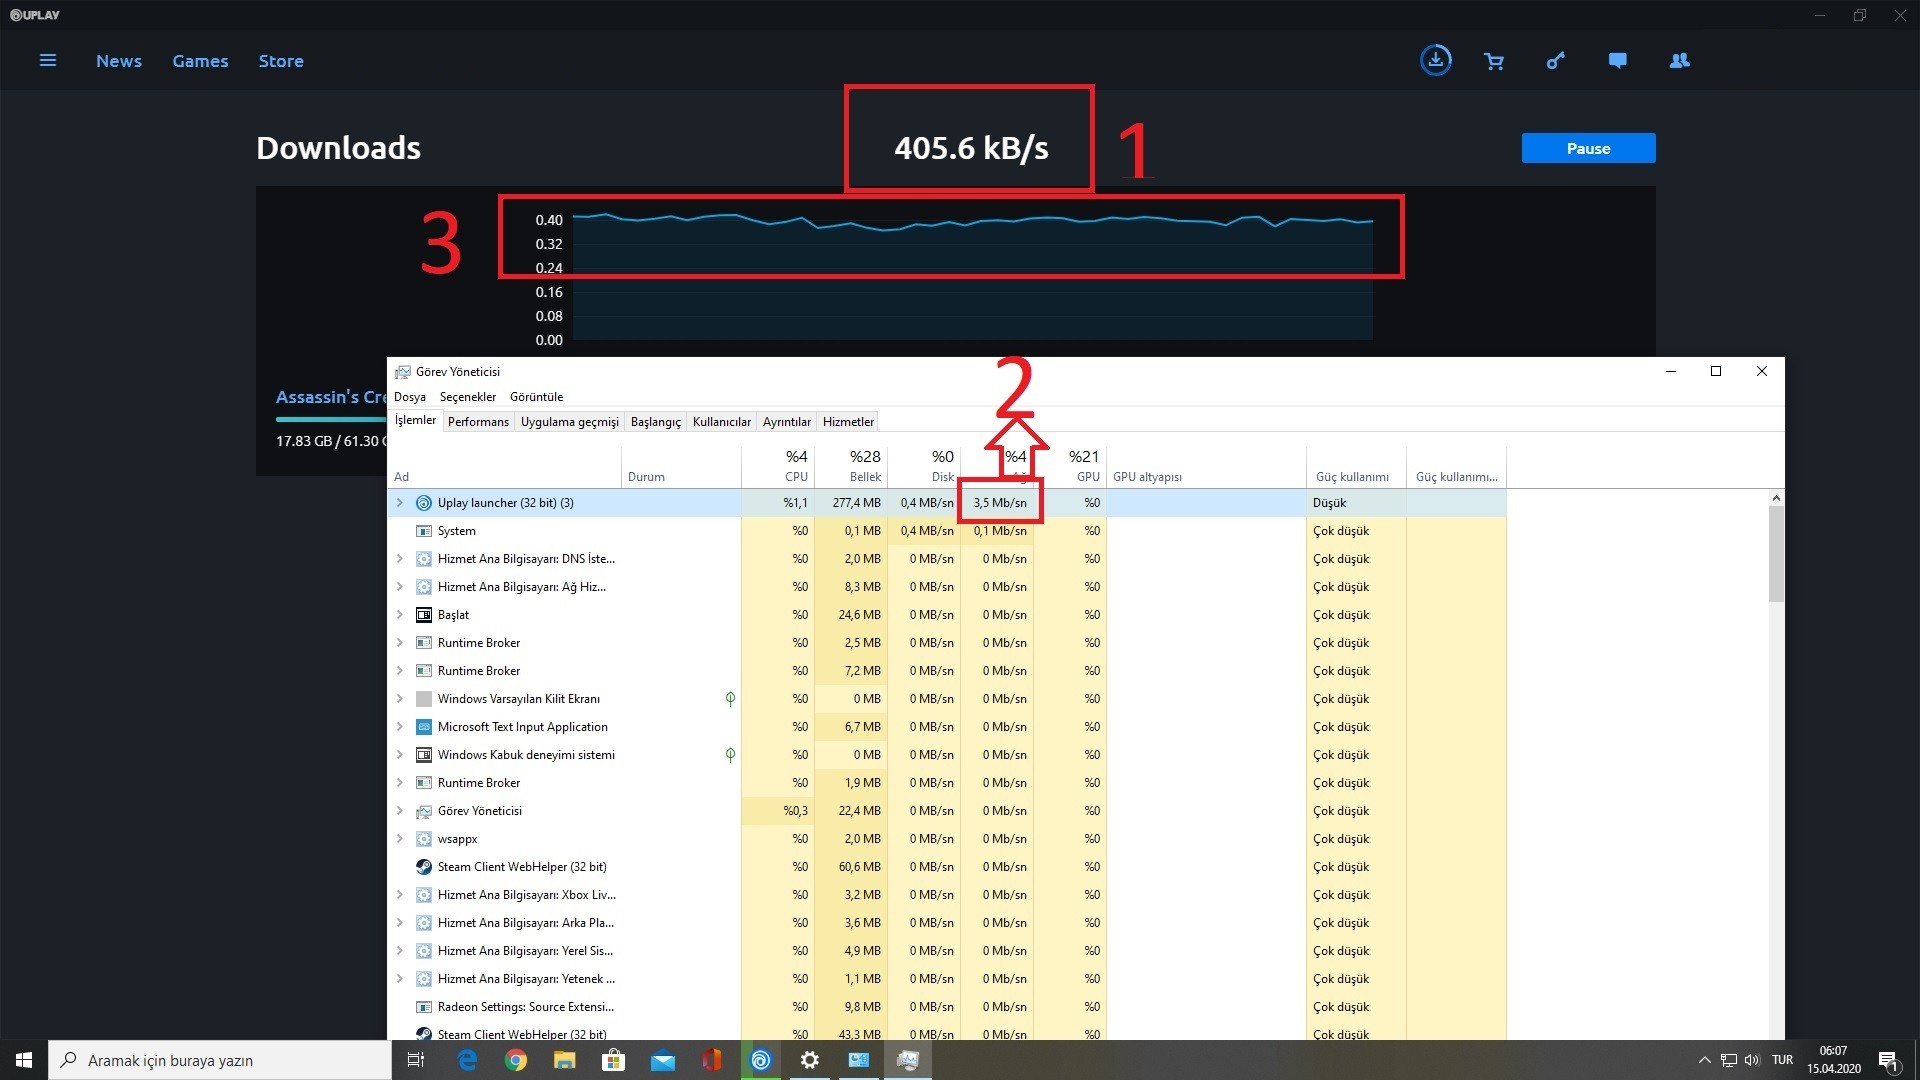Open Google Chrome from taskbar
Image resolution: width=1920 pixels, height=1080 pixels.
pos(516,1060)
